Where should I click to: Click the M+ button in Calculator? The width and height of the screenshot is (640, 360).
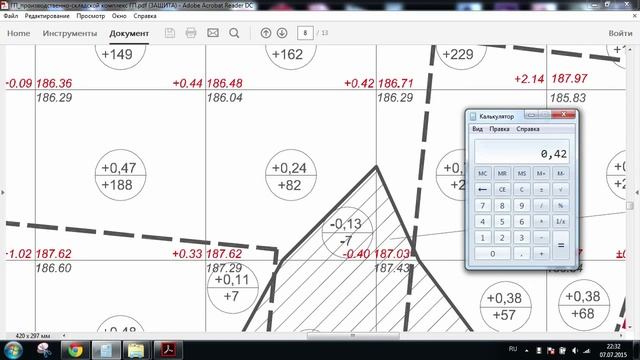pos(541,173)
